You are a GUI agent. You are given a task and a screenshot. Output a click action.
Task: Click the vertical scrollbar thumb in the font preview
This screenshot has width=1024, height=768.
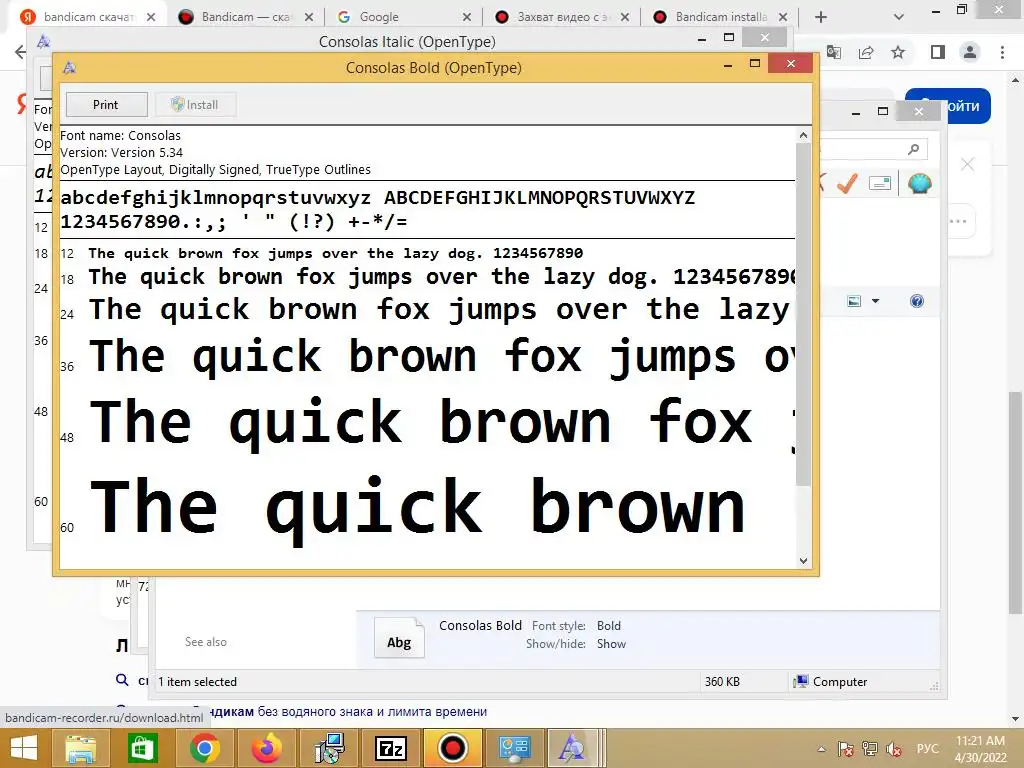tap(803, 313)
